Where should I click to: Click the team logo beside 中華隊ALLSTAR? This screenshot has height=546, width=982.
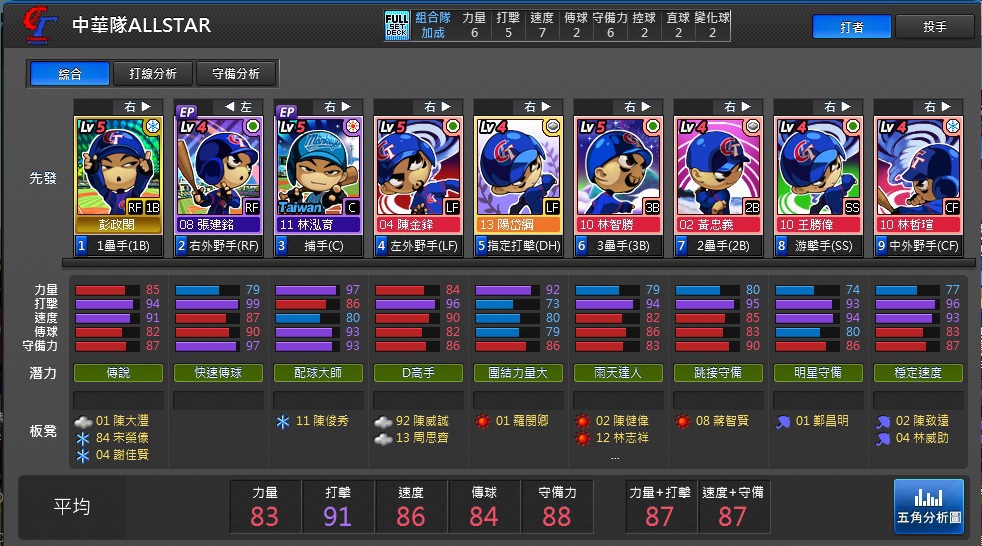pyautogui.click(x=39, y=25)
